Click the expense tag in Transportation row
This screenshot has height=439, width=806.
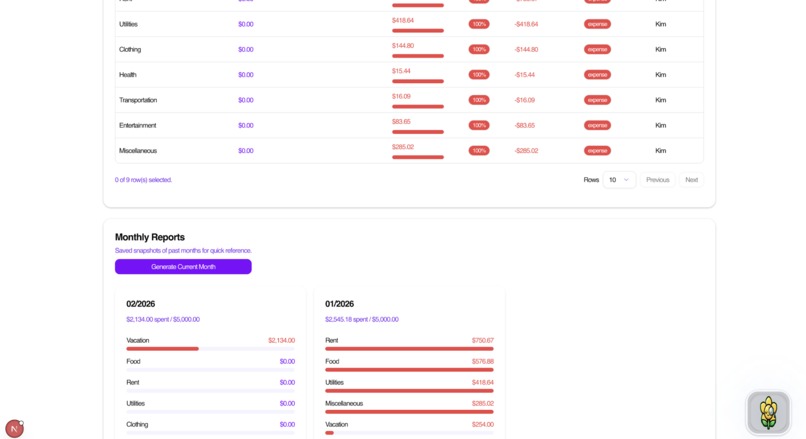point(597,100)
